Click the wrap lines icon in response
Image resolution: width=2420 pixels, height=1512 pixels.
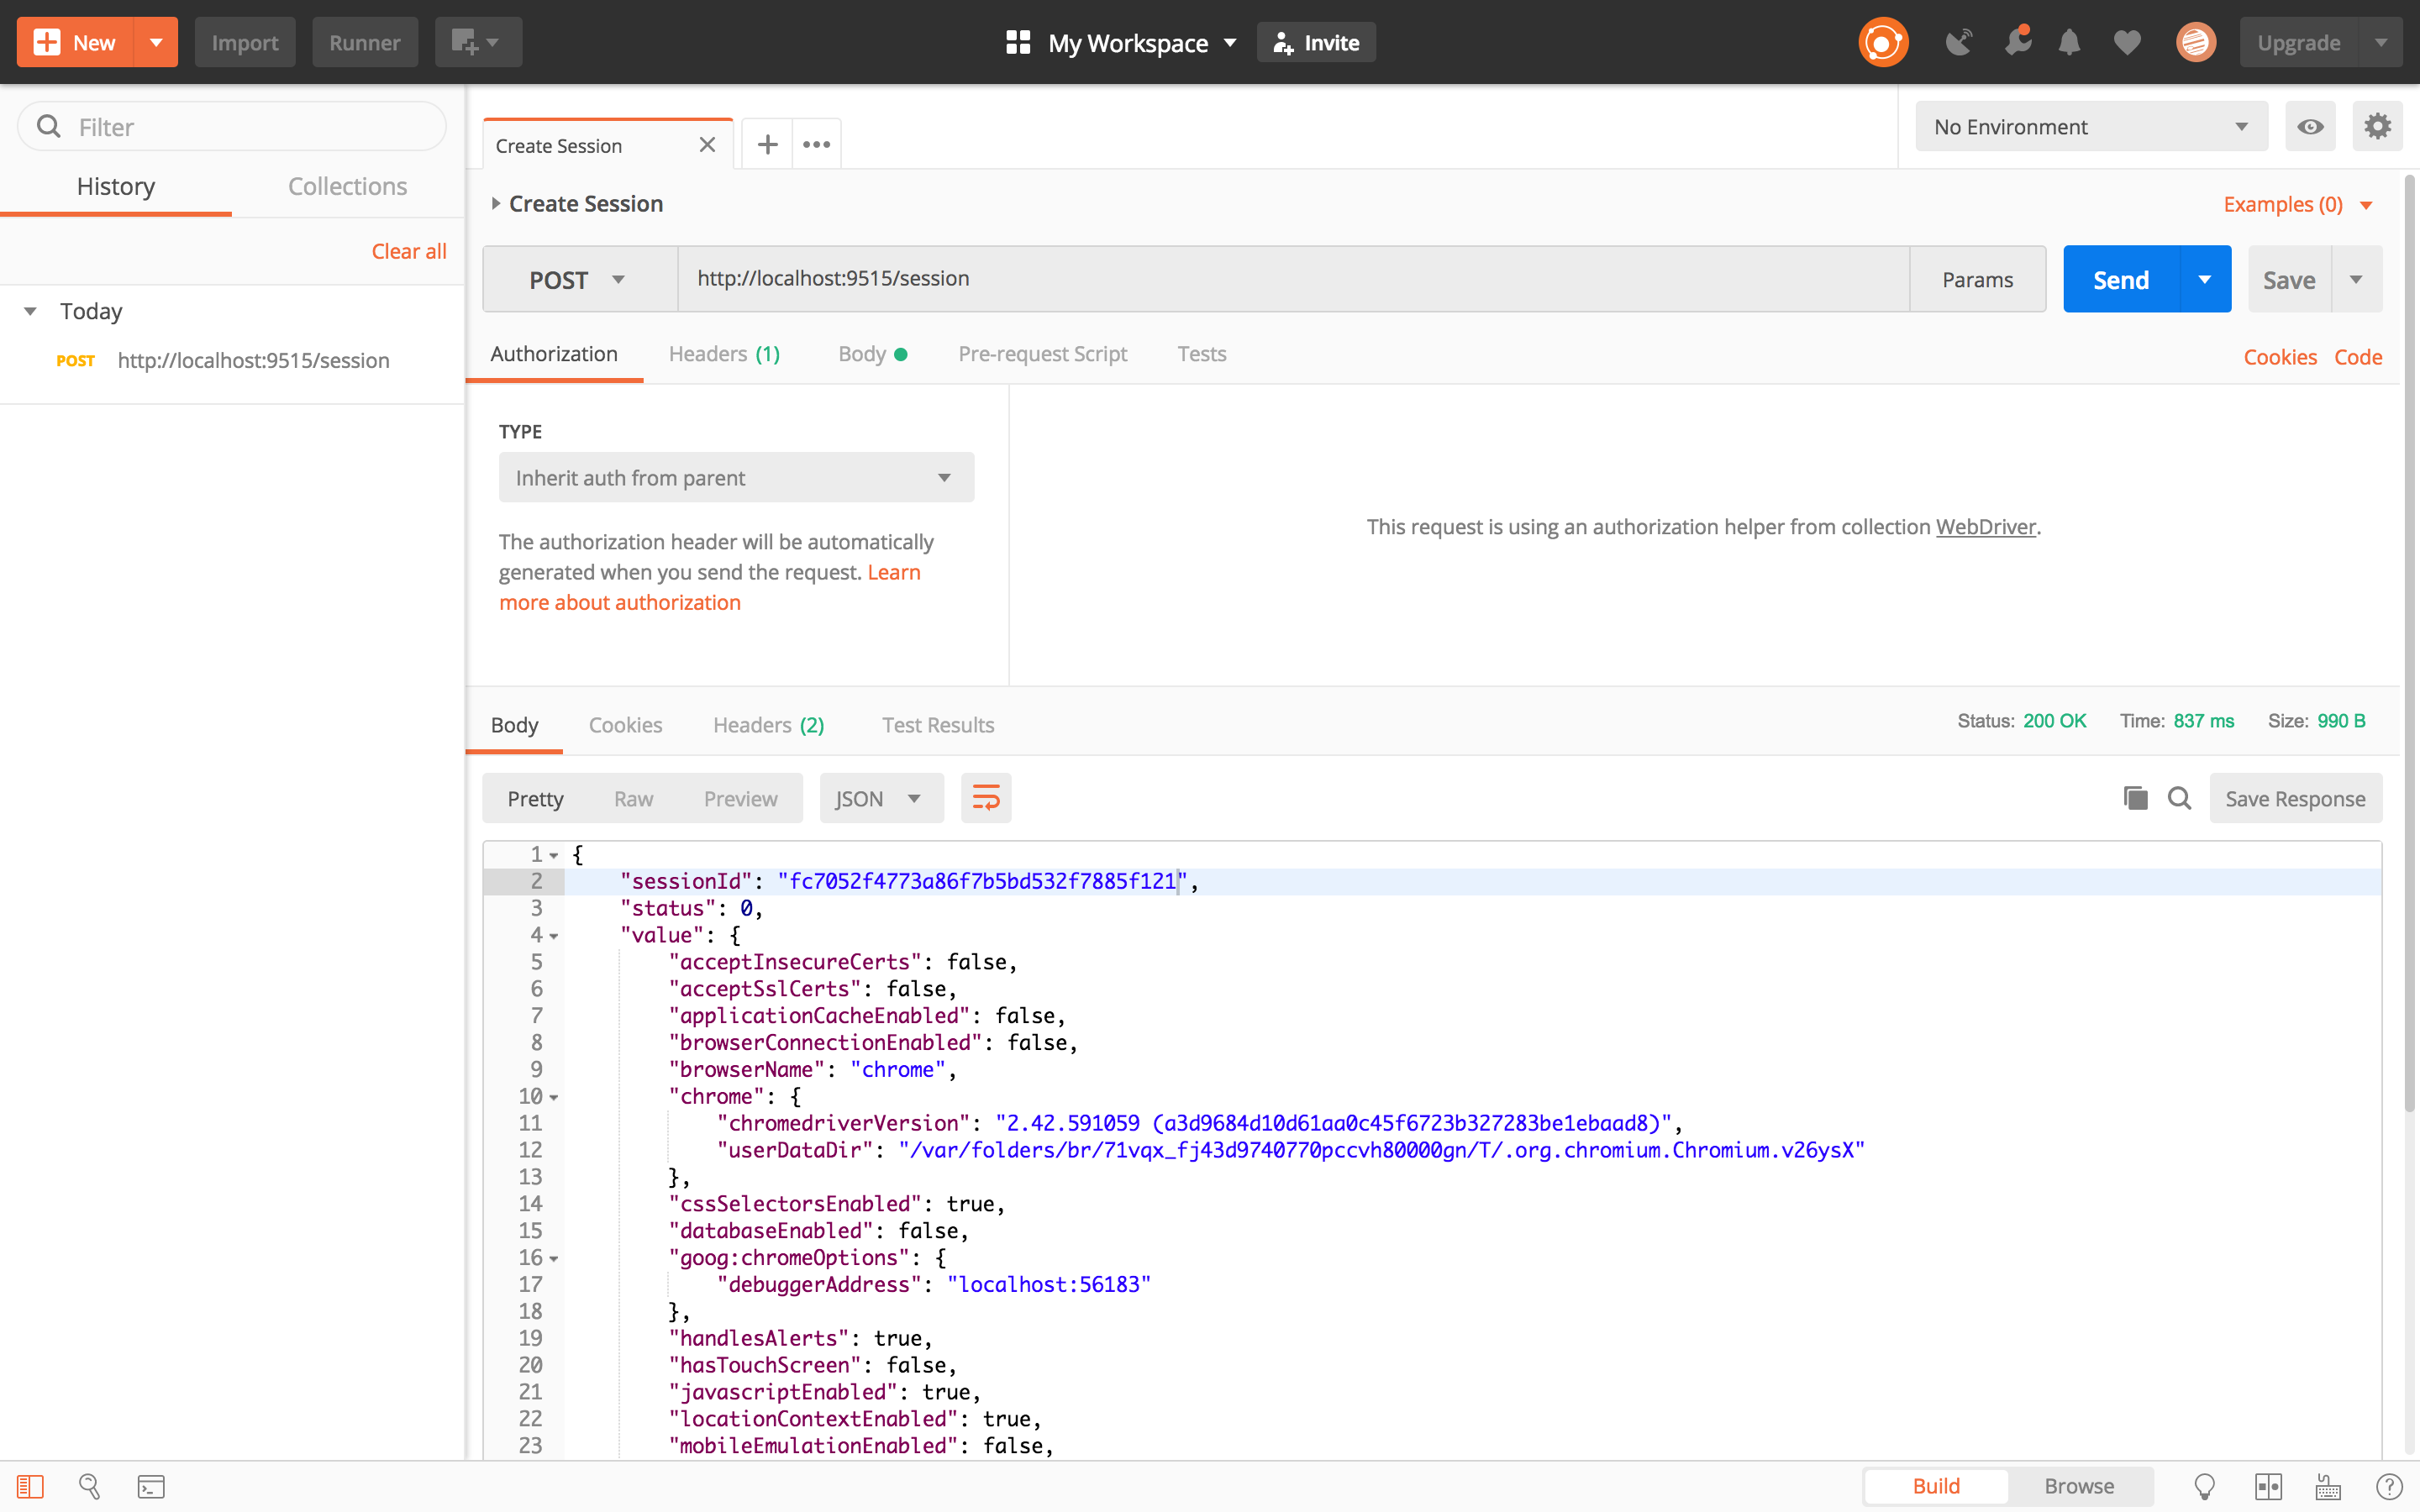985,798
